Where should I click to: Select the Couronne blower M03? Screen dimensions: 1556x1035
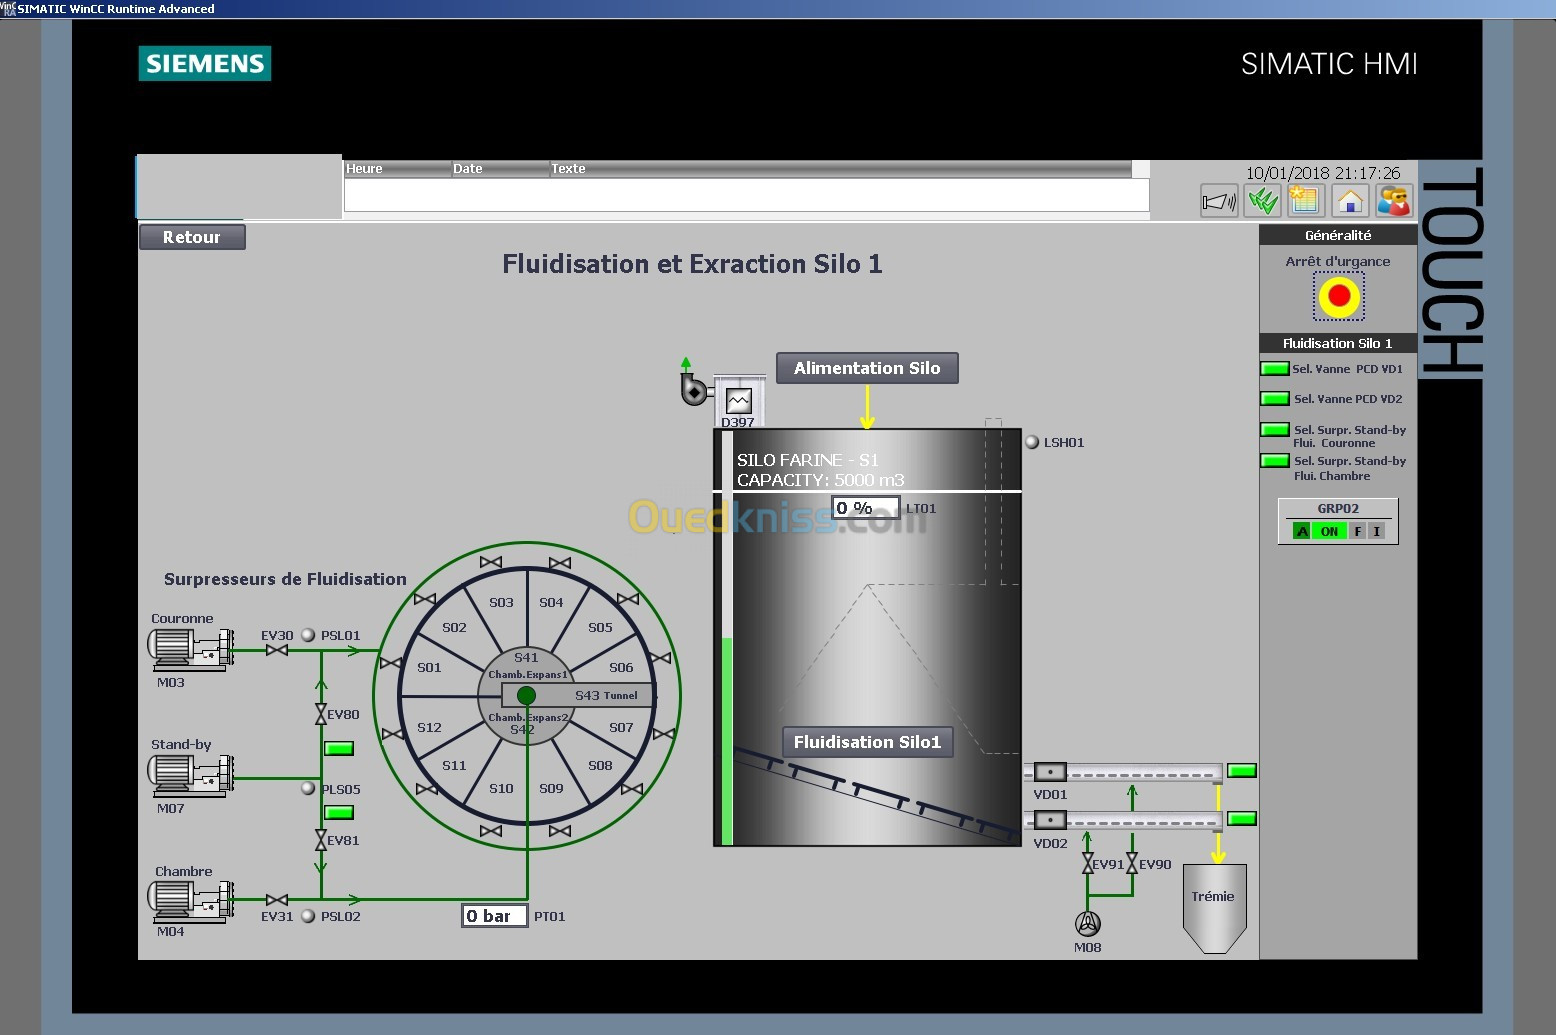191,649
